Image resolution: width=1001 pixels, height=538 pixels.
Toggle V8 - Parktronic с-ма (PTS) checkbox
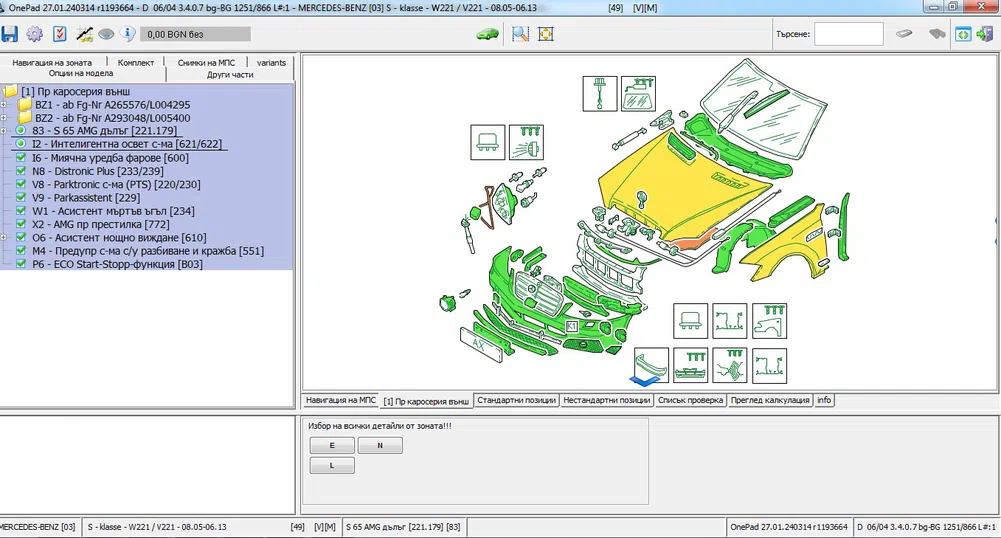pos(21,184)
